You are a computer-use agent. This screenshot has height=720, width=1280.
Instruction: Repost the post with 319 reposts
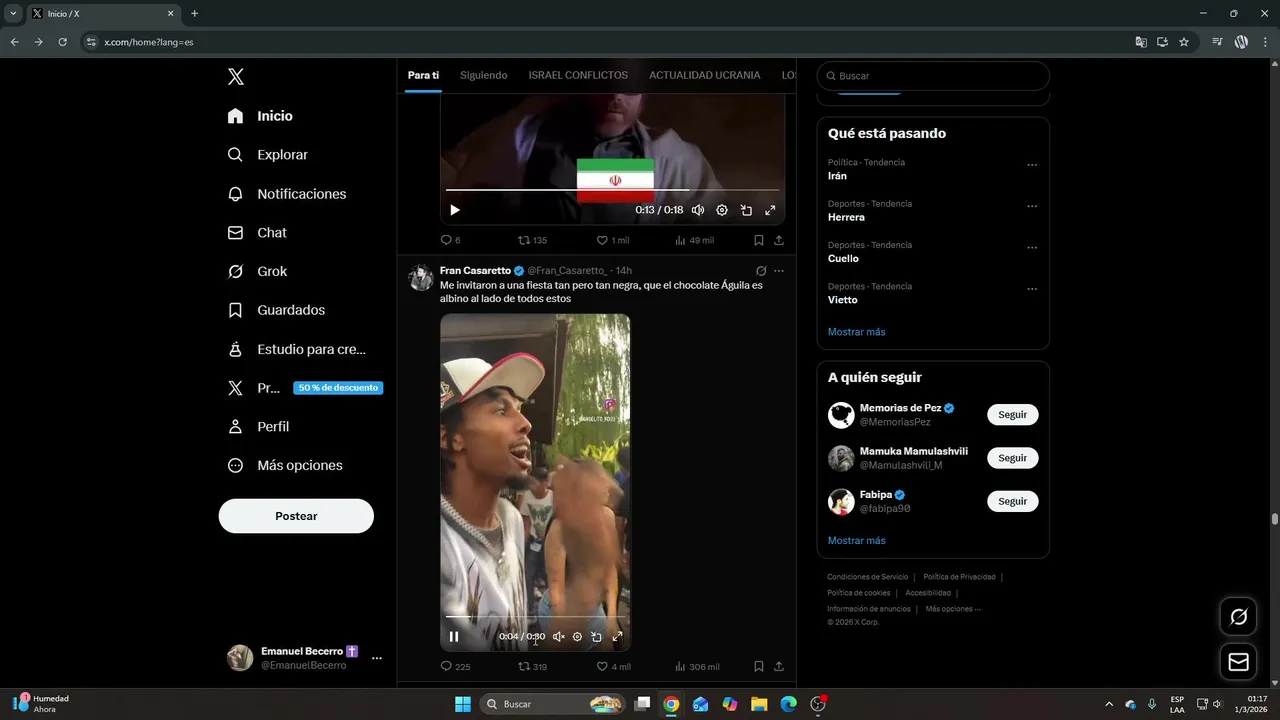pyautogui.click(x=532, y=667)
